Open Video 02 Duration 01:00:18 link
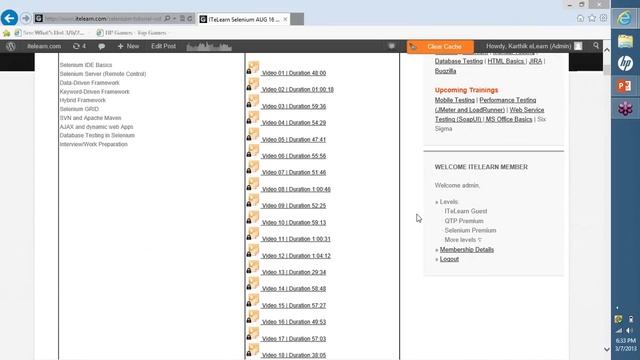 click(x=297, y=89)
